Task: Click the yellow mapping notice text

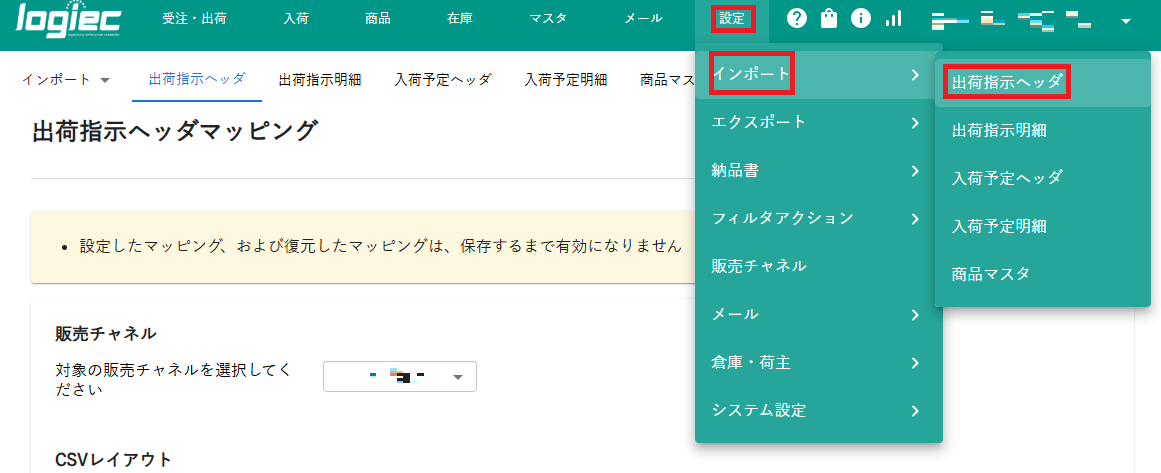Action: click(x=381, y=246)
